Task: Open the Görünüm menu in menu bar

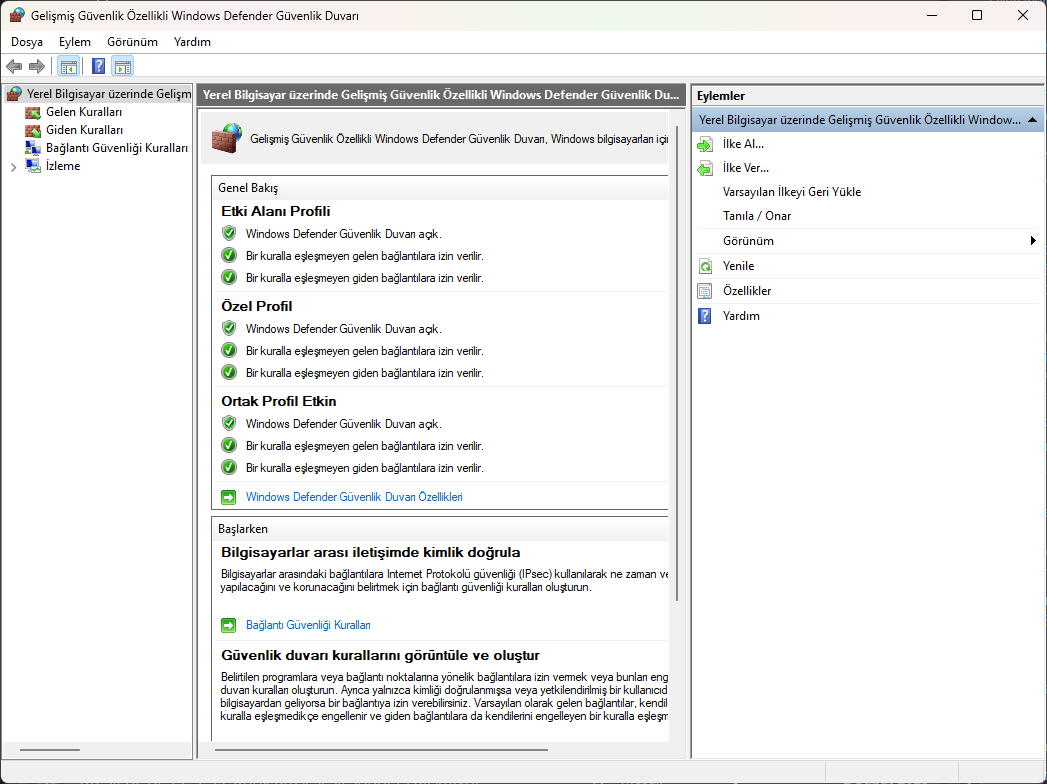Action: click(132, 42)
